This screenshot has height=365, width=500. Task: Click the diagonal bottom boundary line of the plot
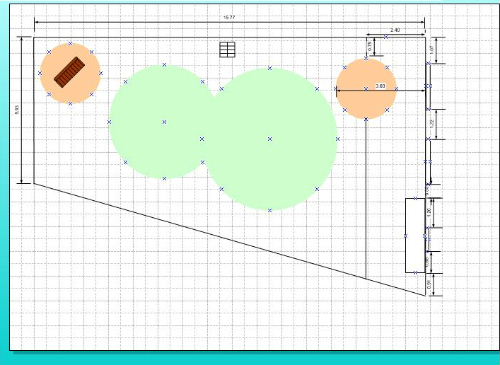tap(229, 239)
